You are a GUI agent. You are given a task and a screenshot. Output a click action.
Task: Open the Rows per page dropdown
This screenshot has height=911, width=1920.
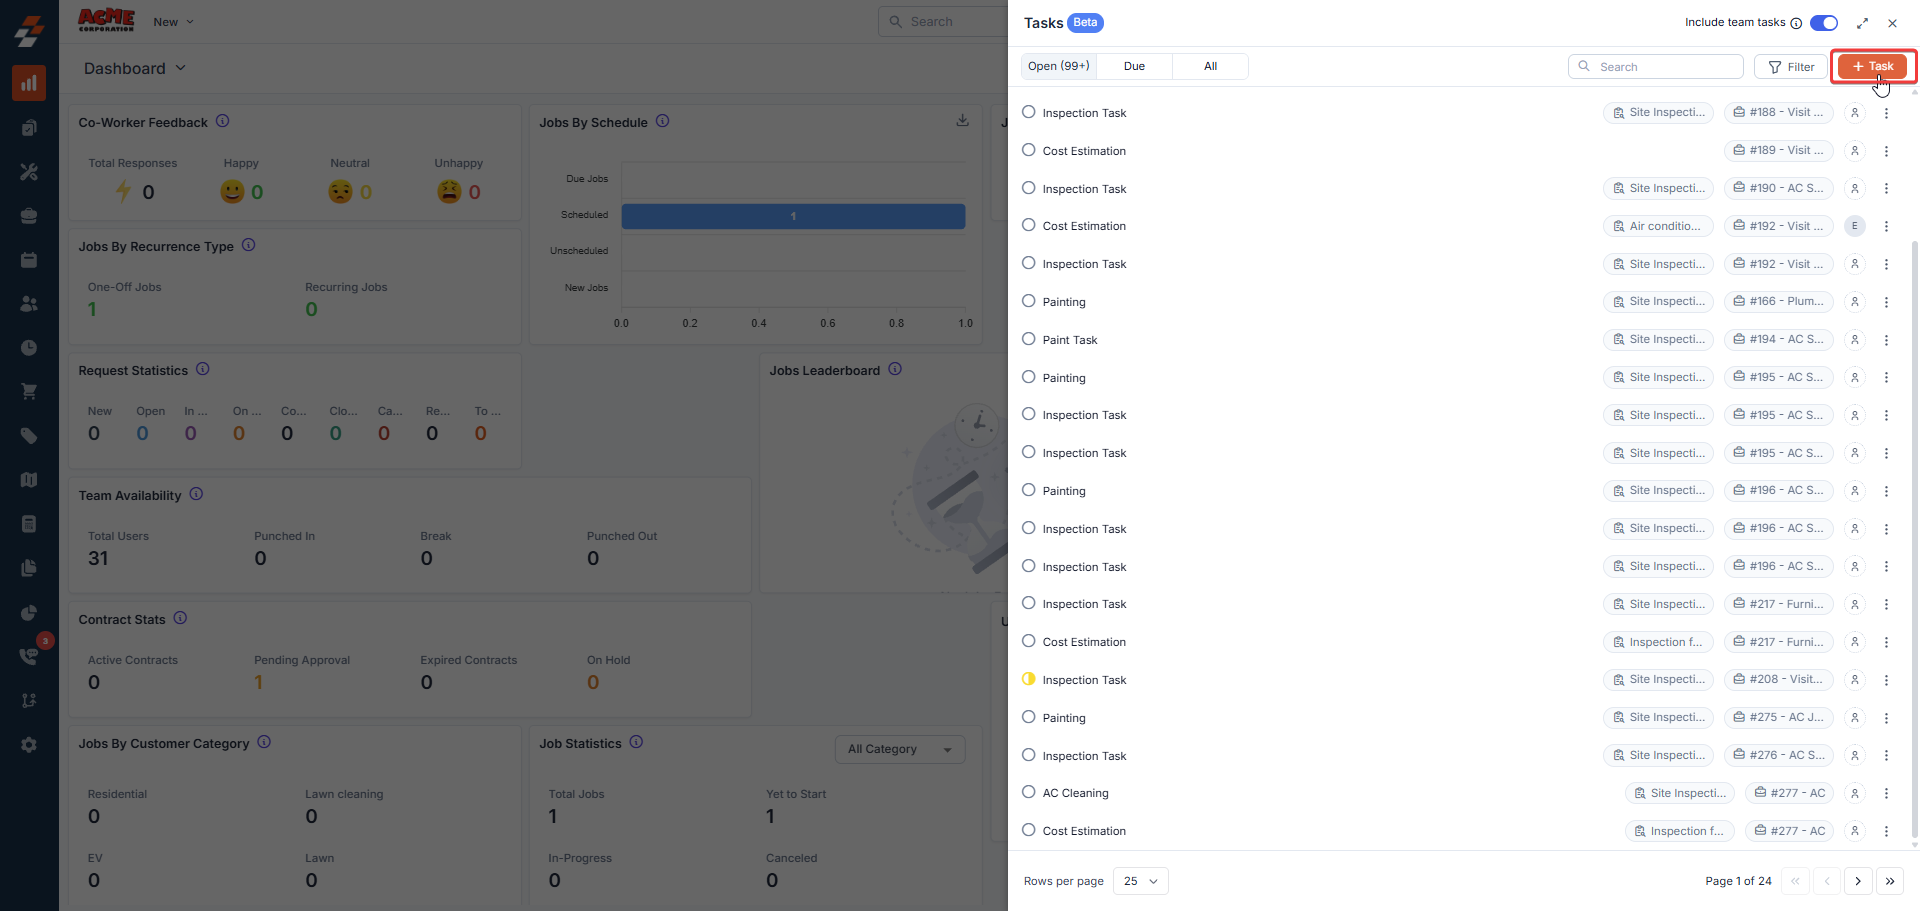pos(1140,881)
